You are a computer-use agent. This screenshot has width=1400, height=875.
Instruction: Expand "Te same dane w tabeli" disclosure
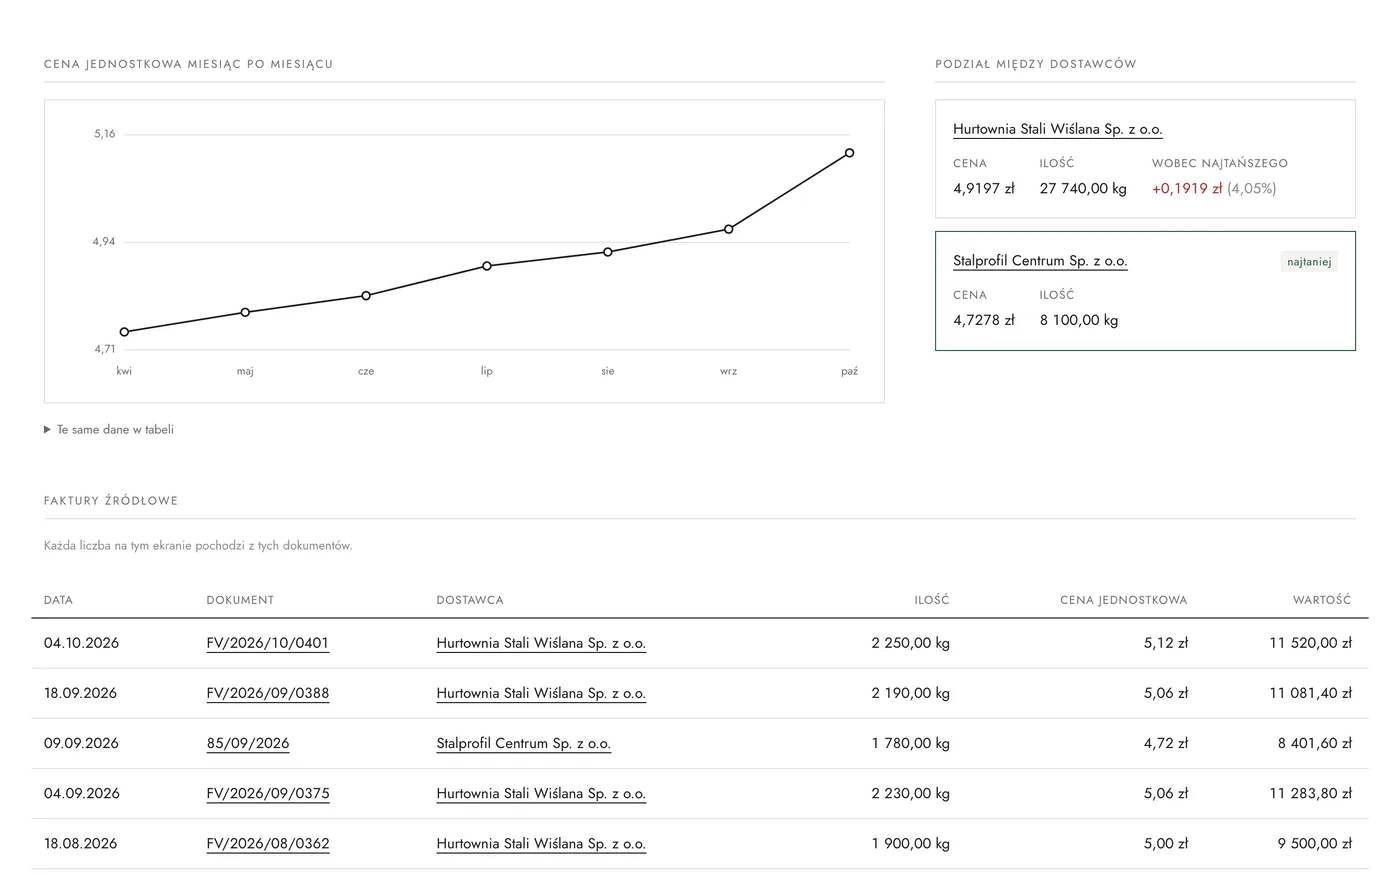(x=109, y=430)
